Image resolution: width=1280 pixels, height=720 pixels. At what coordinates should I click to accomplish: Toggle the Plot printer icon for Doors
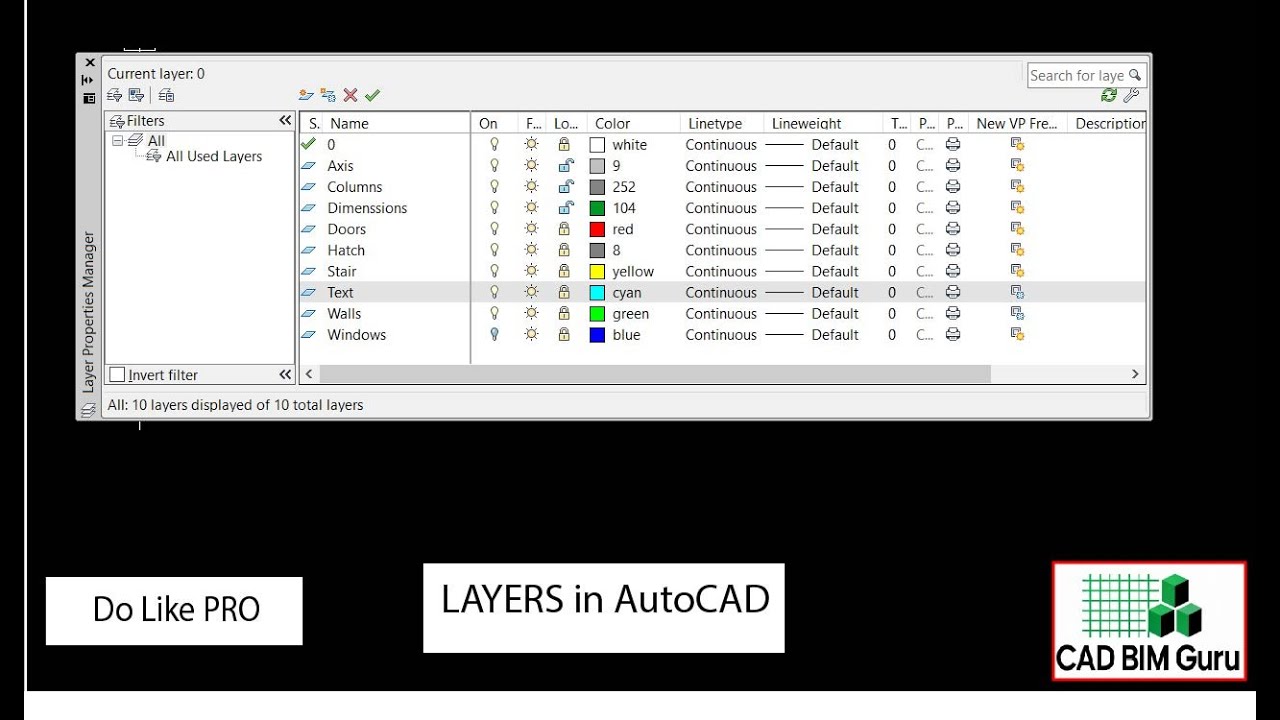954,229
